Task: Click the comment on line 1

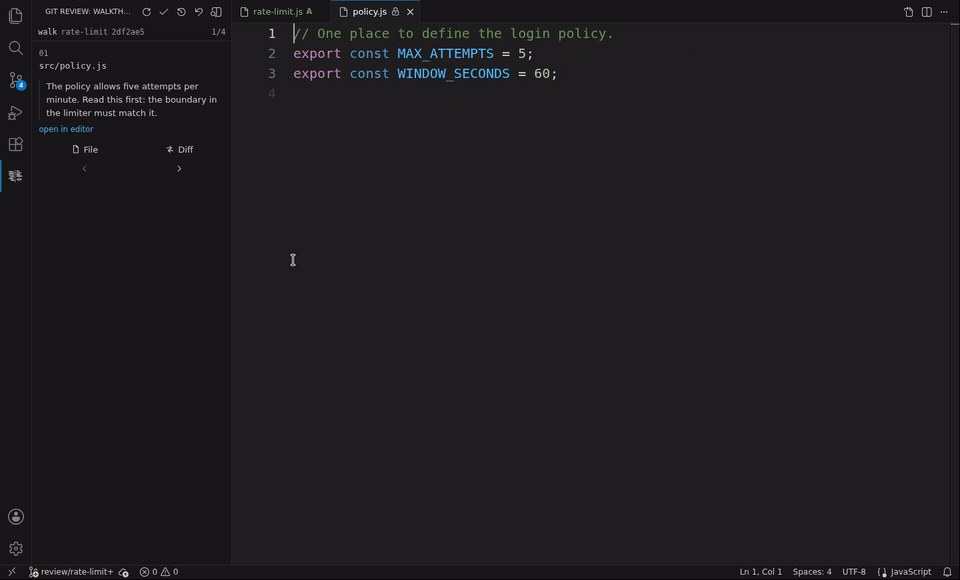Action: point(453,33)
